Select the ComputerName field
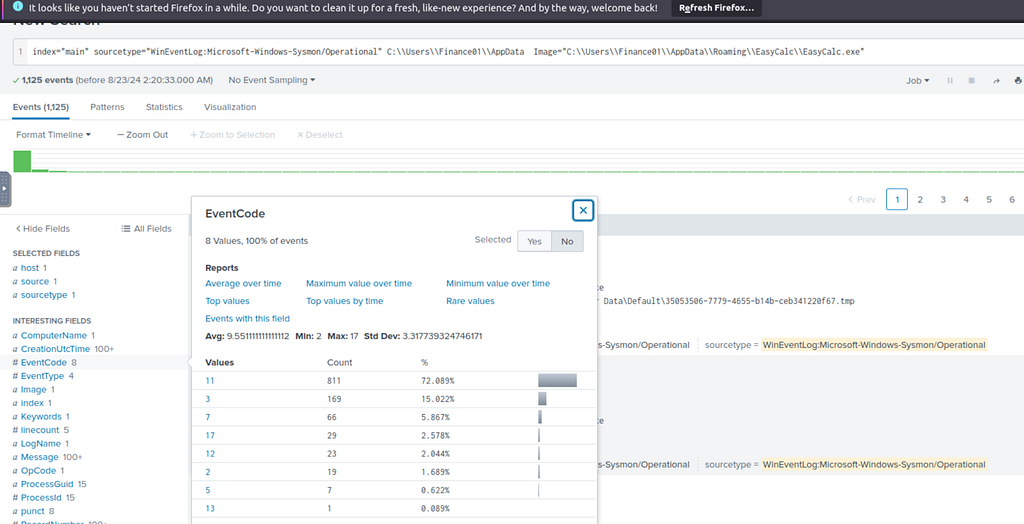Image resolution: width=1024 pixels, height=524 pixels. click(54, 335)
